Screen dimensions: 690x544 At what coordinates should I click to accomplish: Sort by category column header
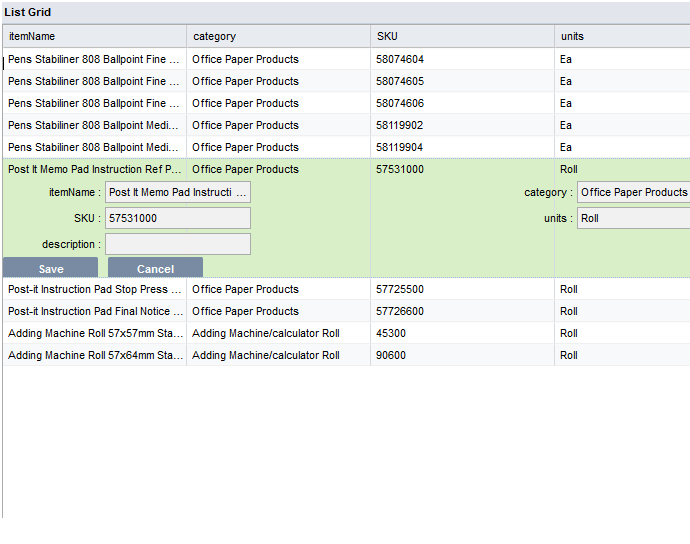coord(278,36)
